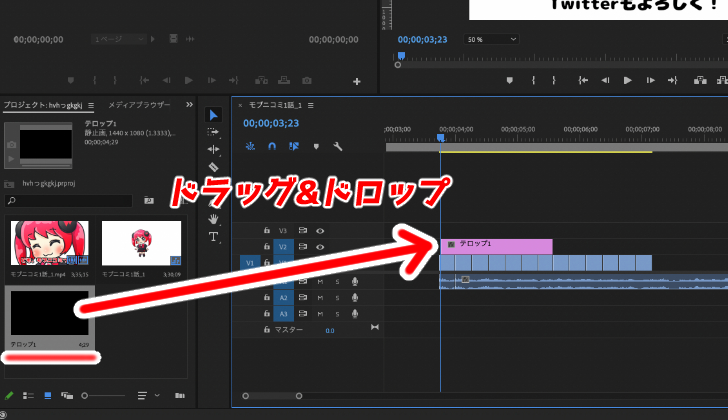The image size is (728, 420).
Task: Go to In point in Program monitor
Action: coord(583,80)
